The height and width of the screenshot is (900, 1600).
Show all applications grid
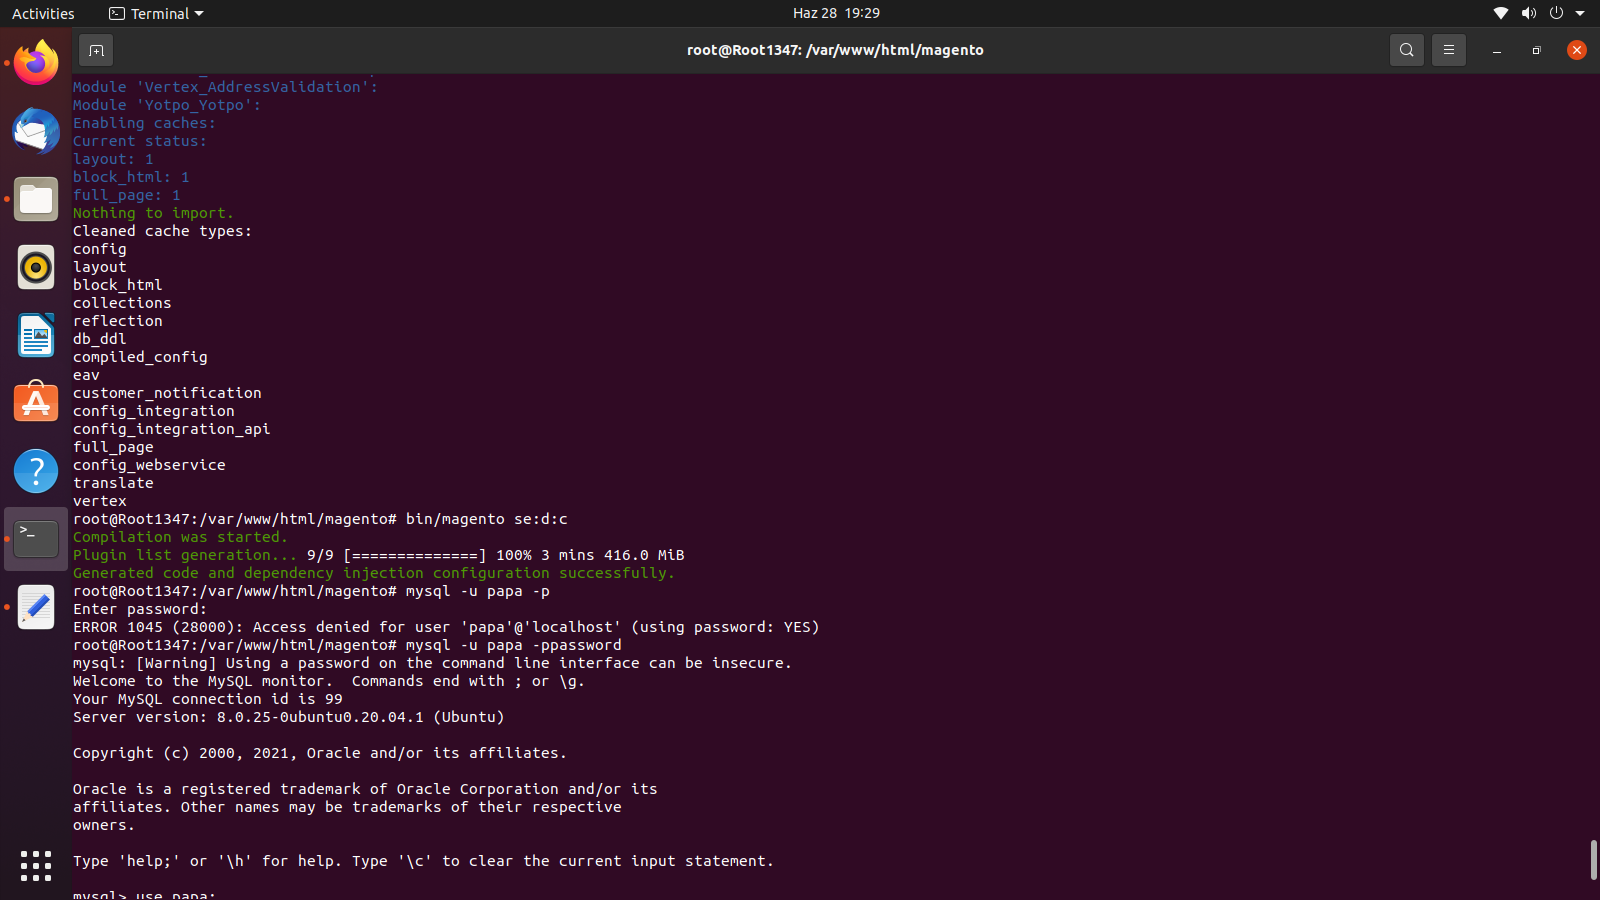[x=36, y=865]
